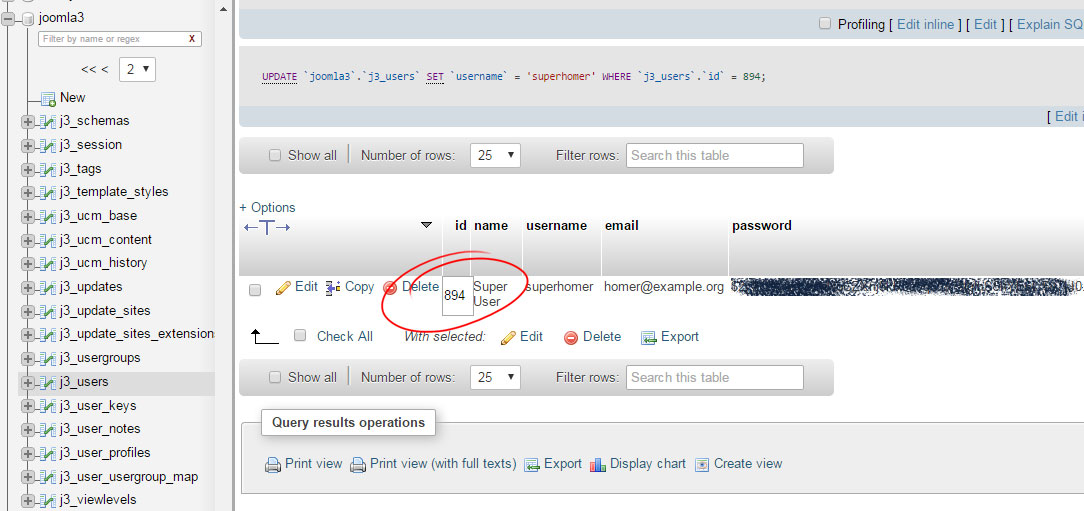This screenshot has height=511, width=1084.
Task: Click table icon beside j3_ucm_history
Action: [x=48, y=263]
